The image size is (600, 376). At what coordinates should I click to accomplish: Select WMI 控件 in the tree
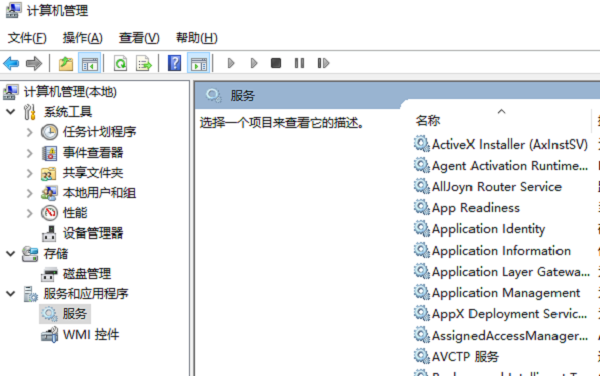[91, 335]
